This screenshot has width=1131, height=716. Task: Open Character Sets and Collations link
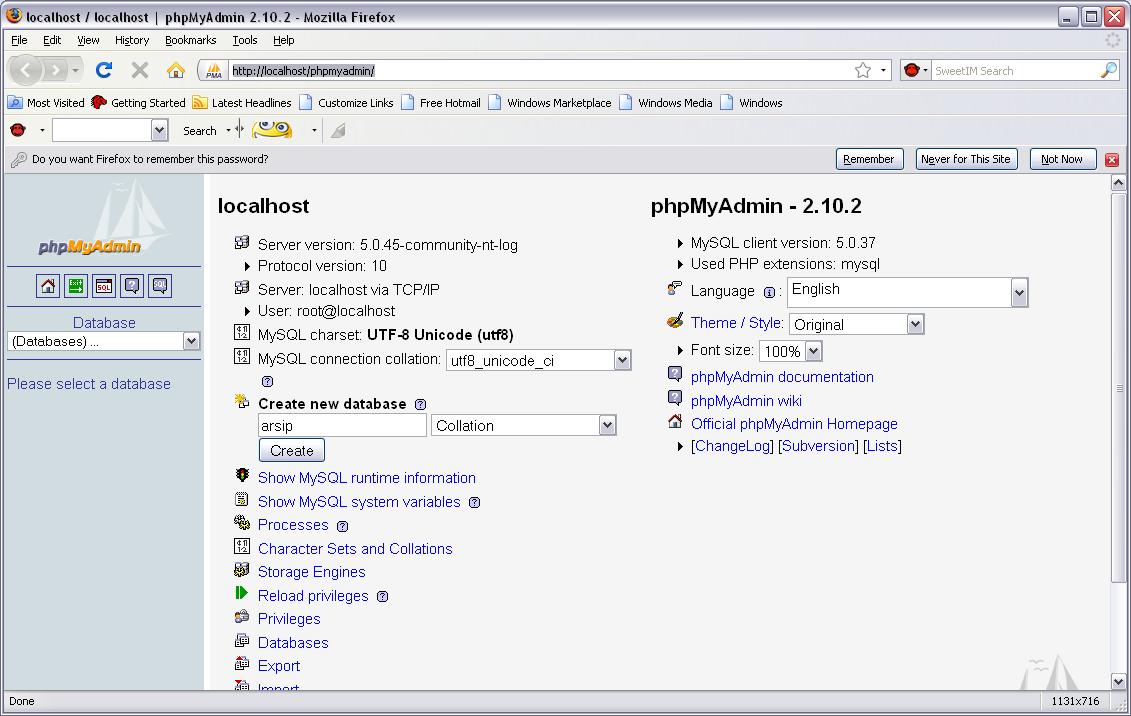tap(355, 549)
